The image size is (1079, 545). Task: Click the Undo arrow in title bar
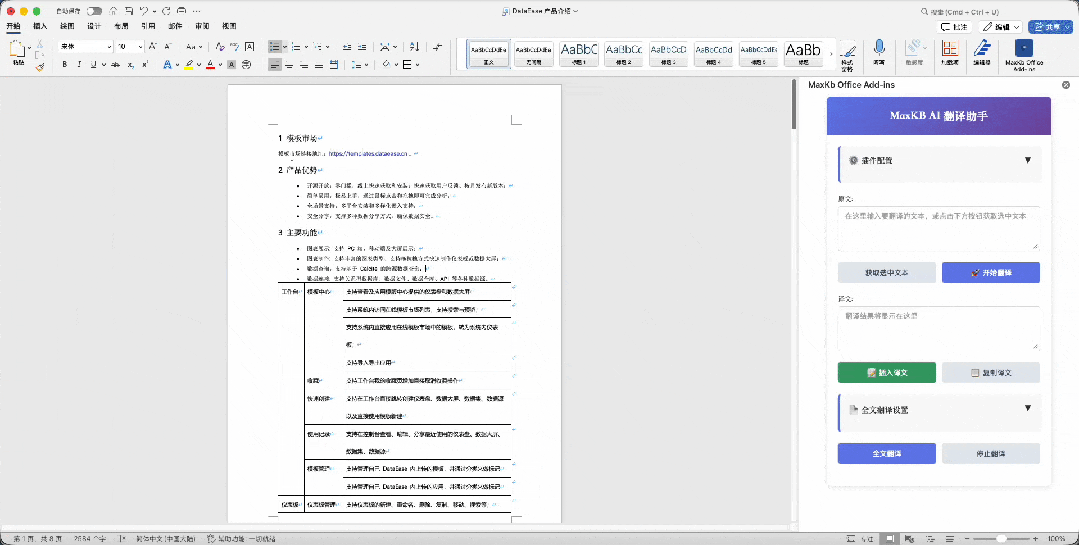coord(144,11)
